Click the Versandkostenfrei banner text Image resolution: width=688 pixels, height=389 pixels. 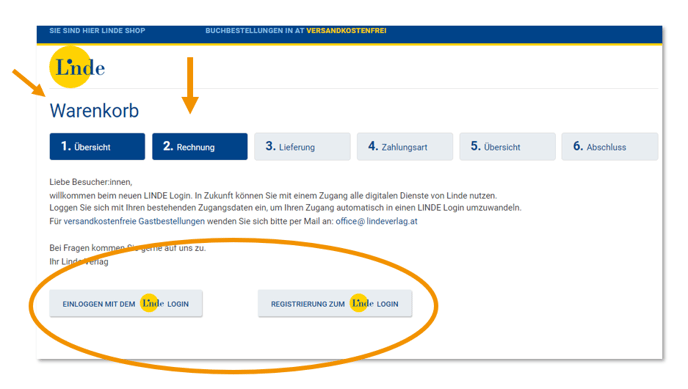point(346,31)
